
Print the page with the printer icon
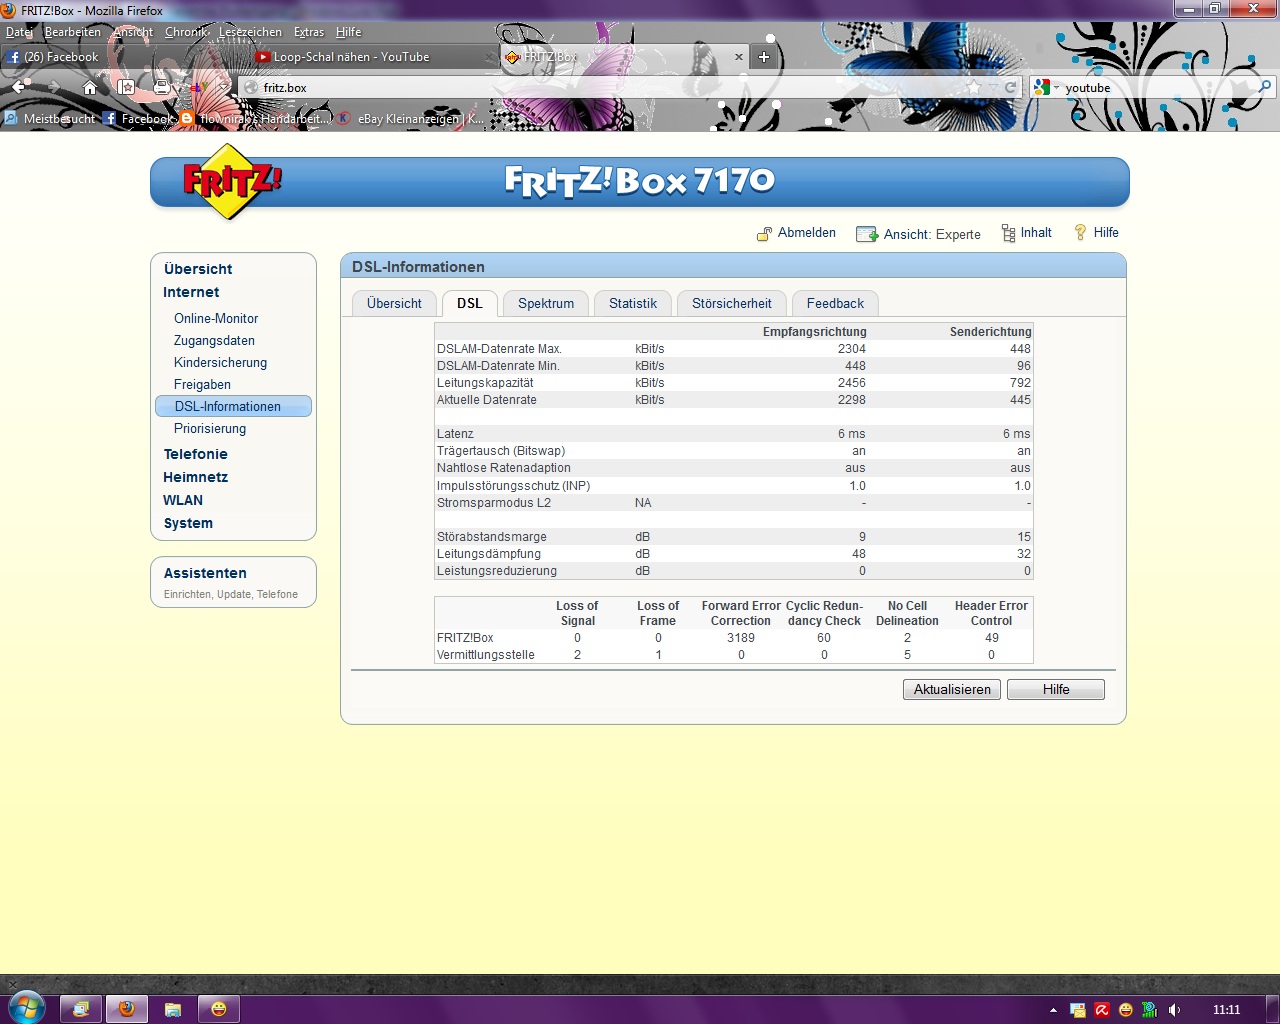[x=161, y=87]
